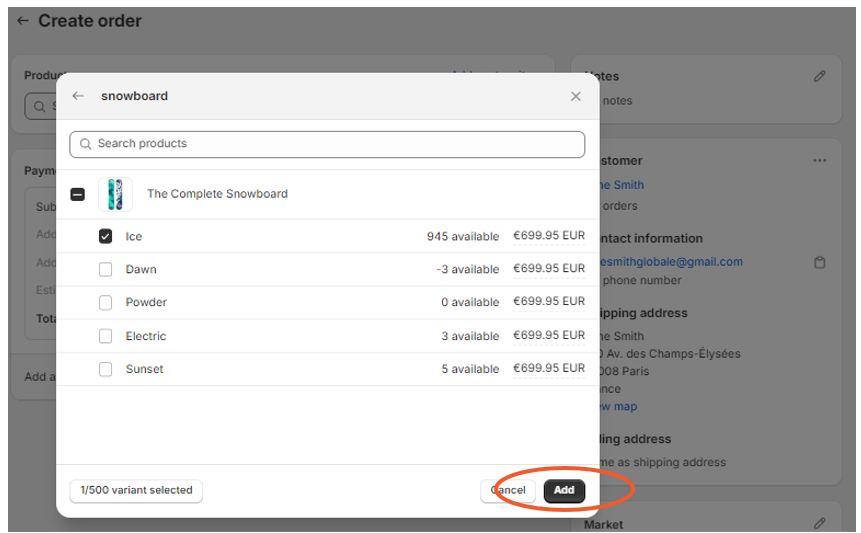Uncheck the Ice variant checkbox
The height and width of the screenshot is (533, 861).
click(x=106, y=237)
